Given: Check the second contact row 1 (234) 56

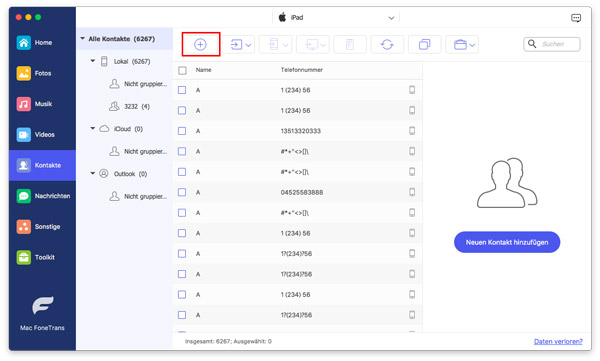Looking at the screenshot, I should [182, 111].
